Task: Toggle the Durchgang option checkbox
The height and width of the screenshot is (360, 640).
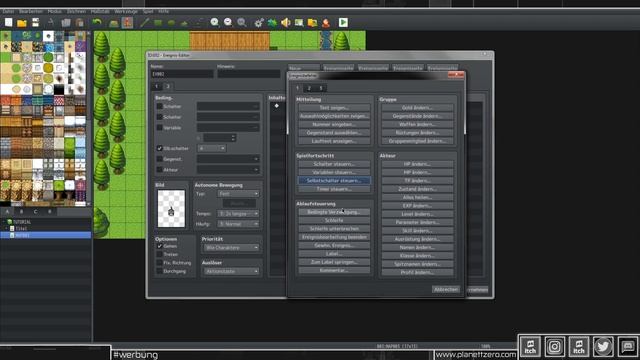Action: [160, 271]
